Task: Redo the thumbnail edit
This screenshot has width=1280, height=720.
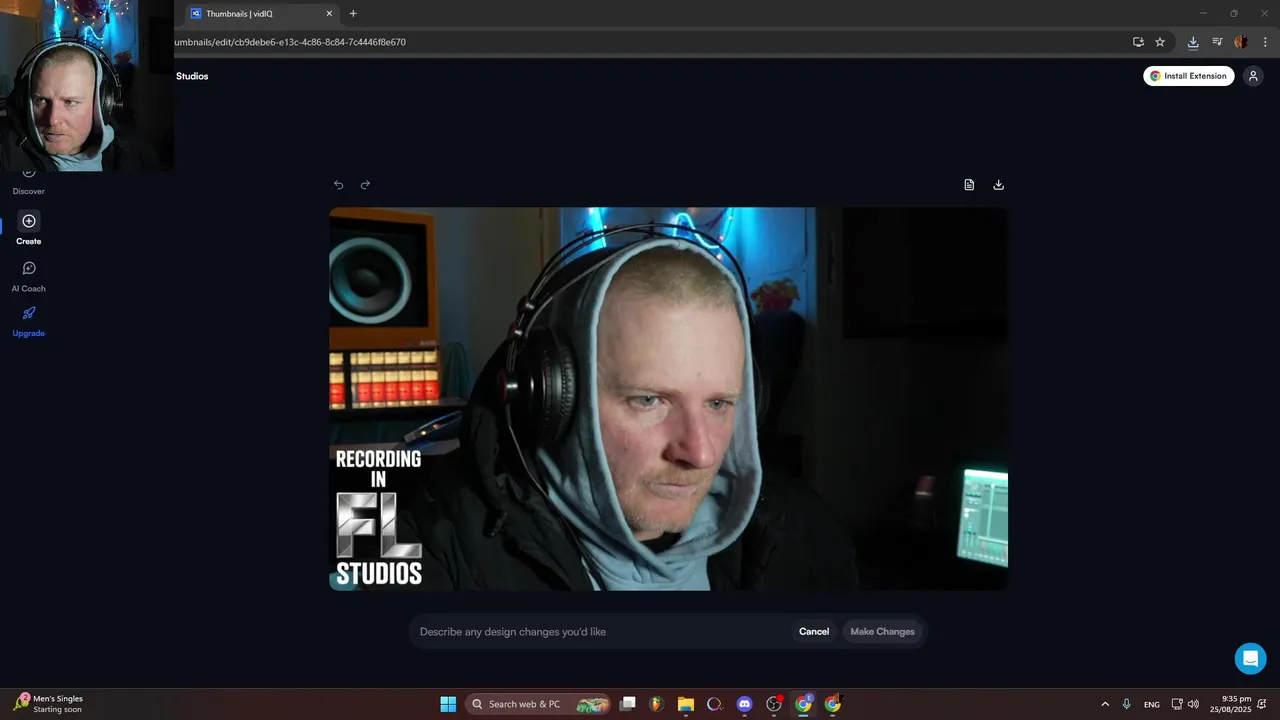Action: [x=365, y=185]
